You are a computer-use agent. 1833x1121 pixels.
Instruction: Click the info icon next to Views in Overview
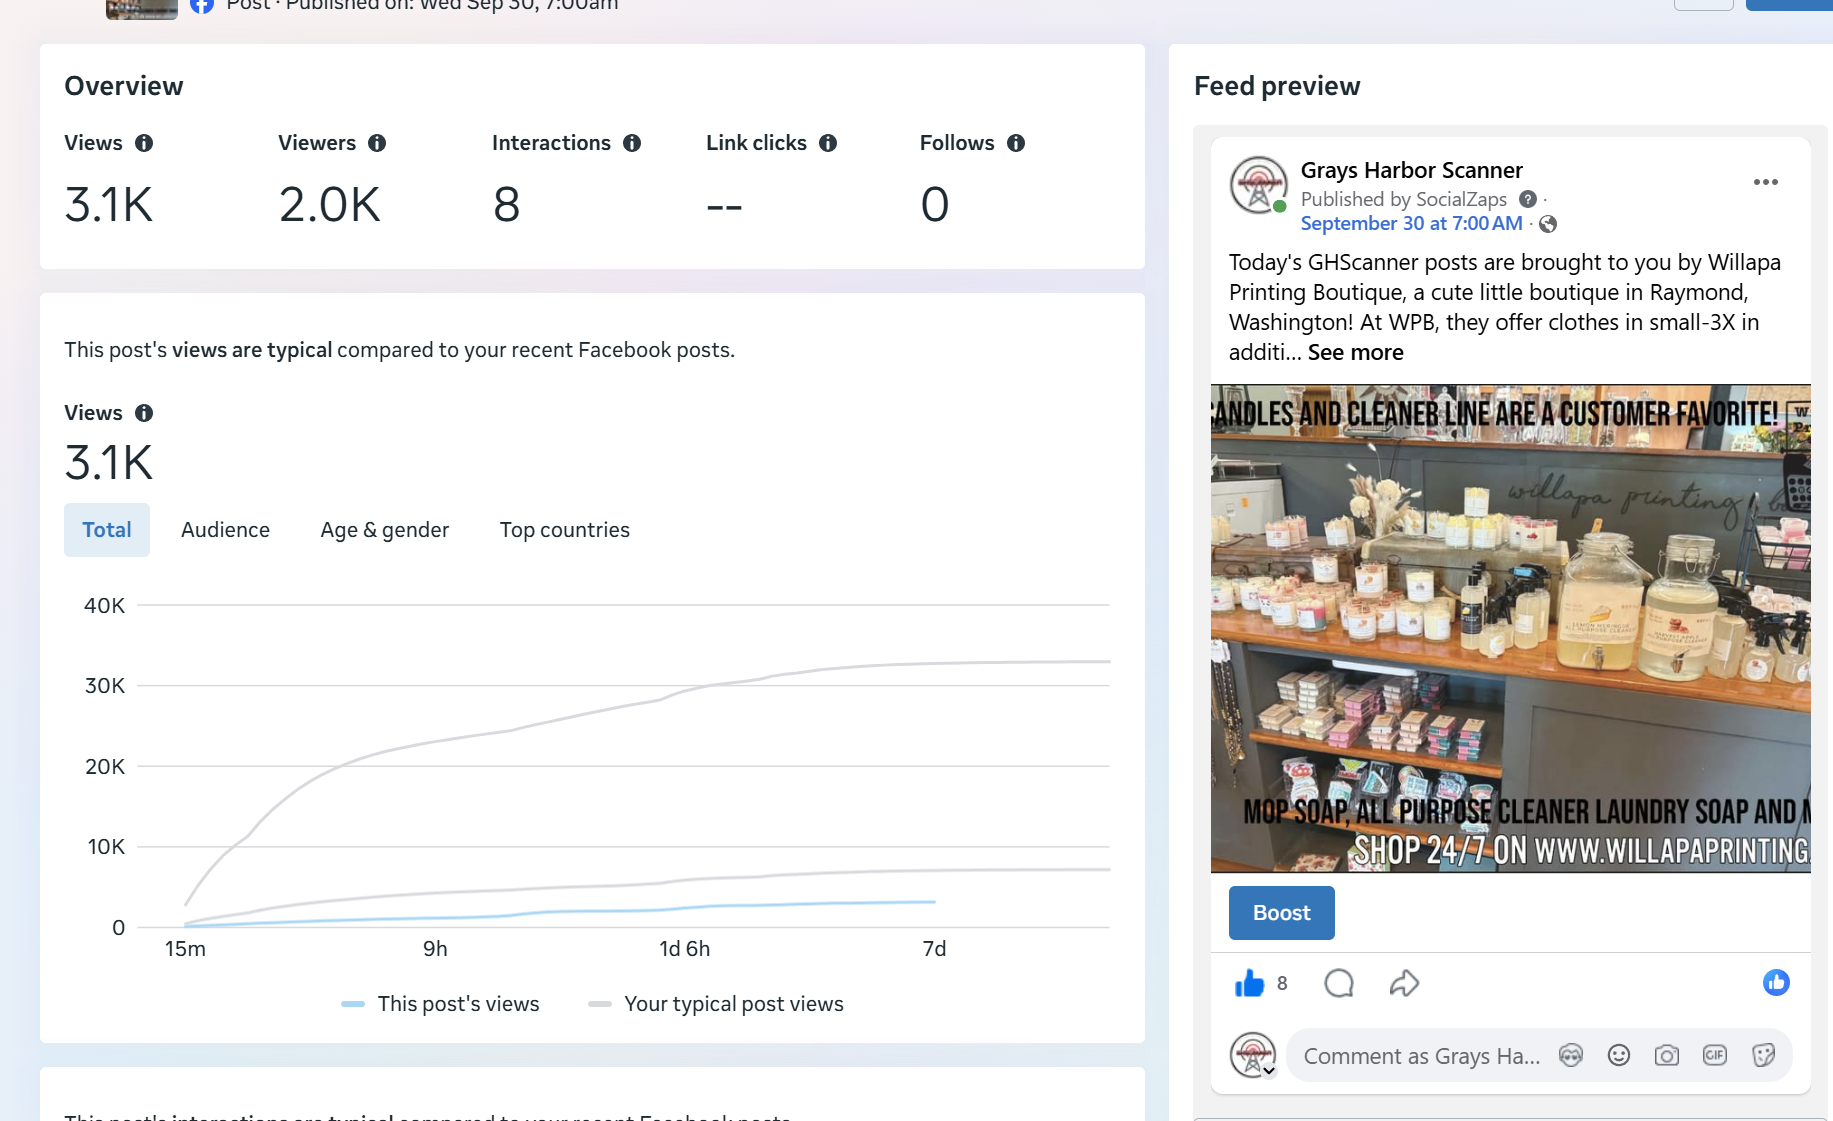pyautogui.click(x=144, y=143)
